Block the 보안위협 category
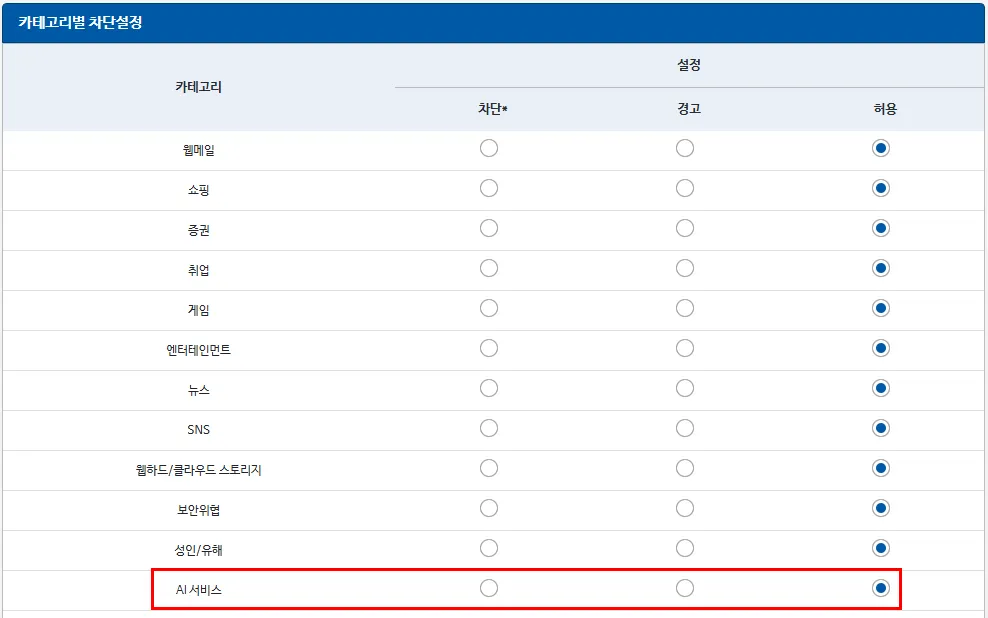The image size is (988, 618). pyautogui.click(x=489, y=508)
